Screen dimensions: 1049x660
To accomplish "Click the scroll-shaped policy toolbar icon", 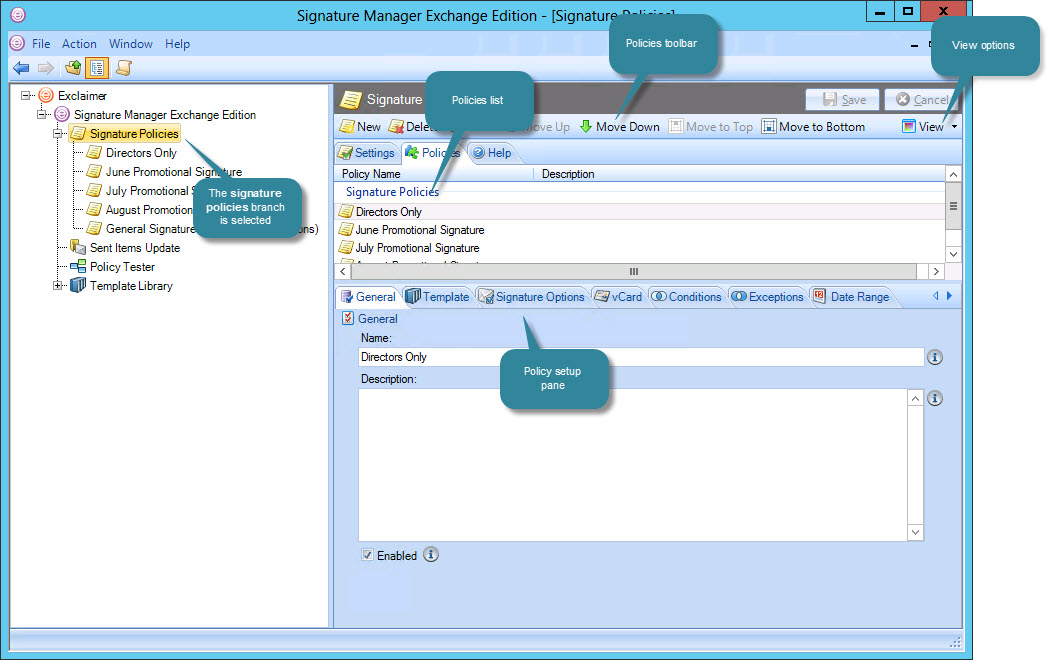I will (124, 68).
